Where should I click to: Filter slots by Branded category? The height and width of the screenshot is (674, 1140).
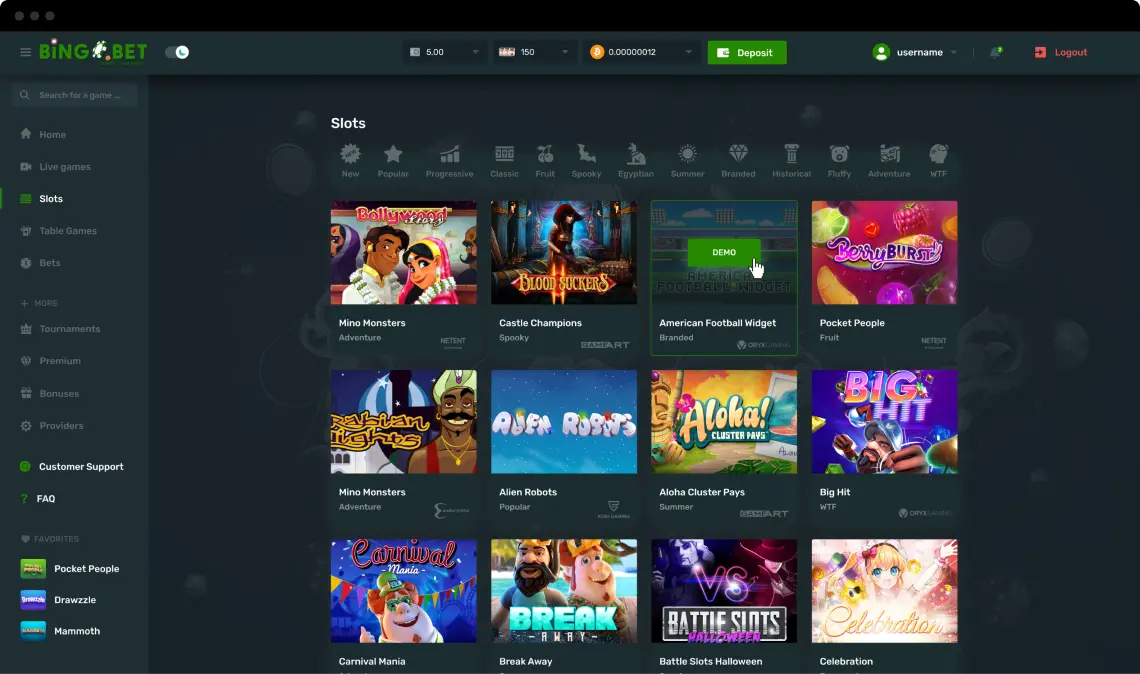[739, 161]
